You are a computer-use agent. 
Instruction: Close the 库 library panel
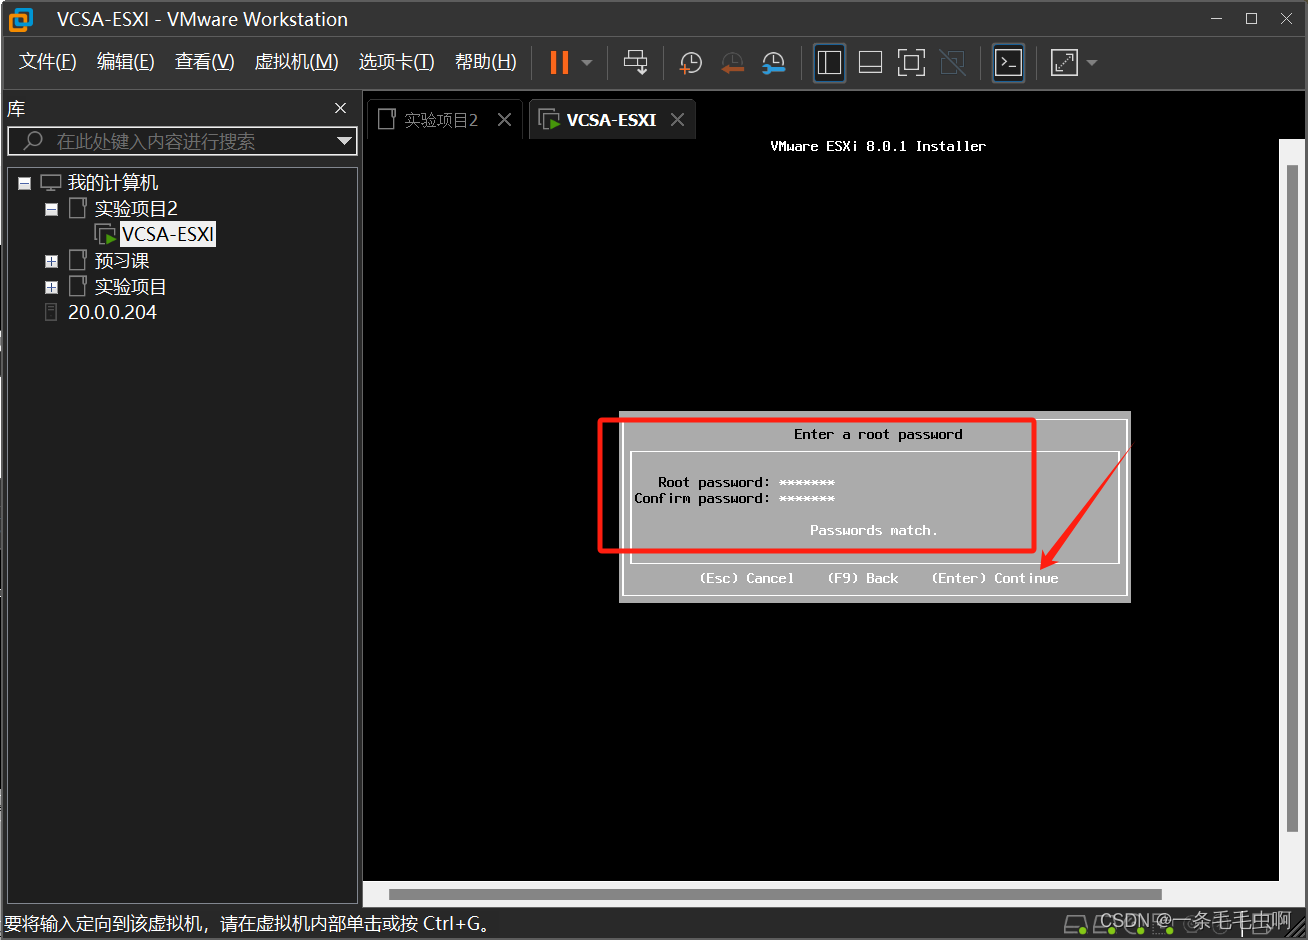click(x=341, y=108)
